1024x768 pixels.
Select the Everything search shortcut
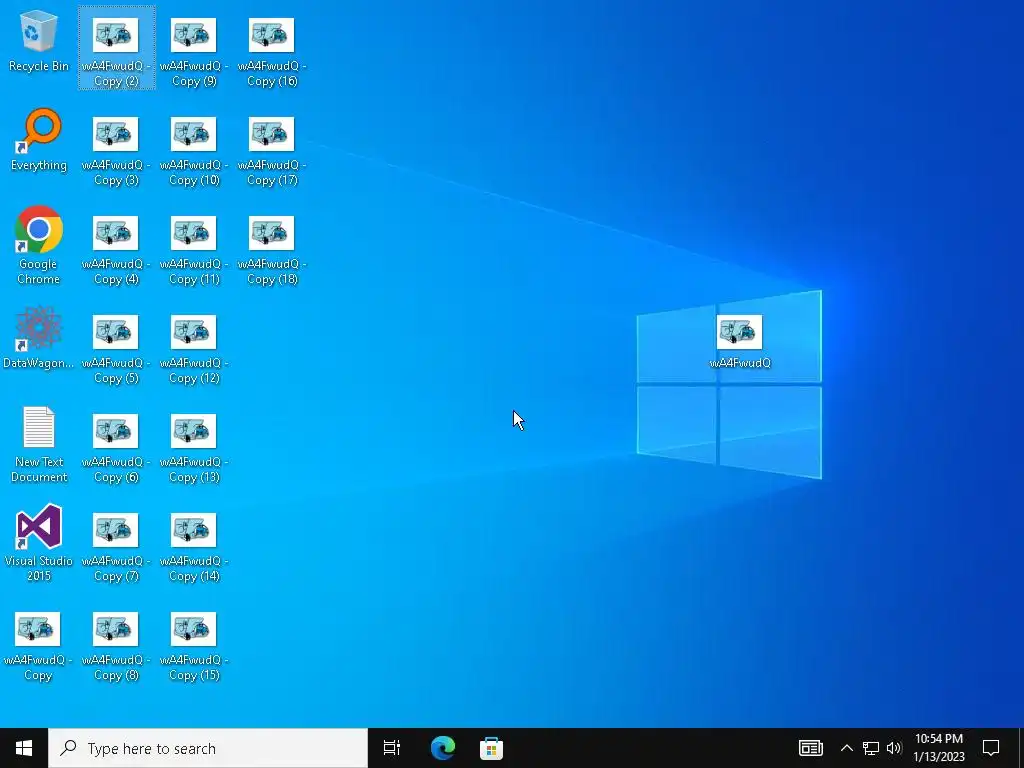[39, 140]
